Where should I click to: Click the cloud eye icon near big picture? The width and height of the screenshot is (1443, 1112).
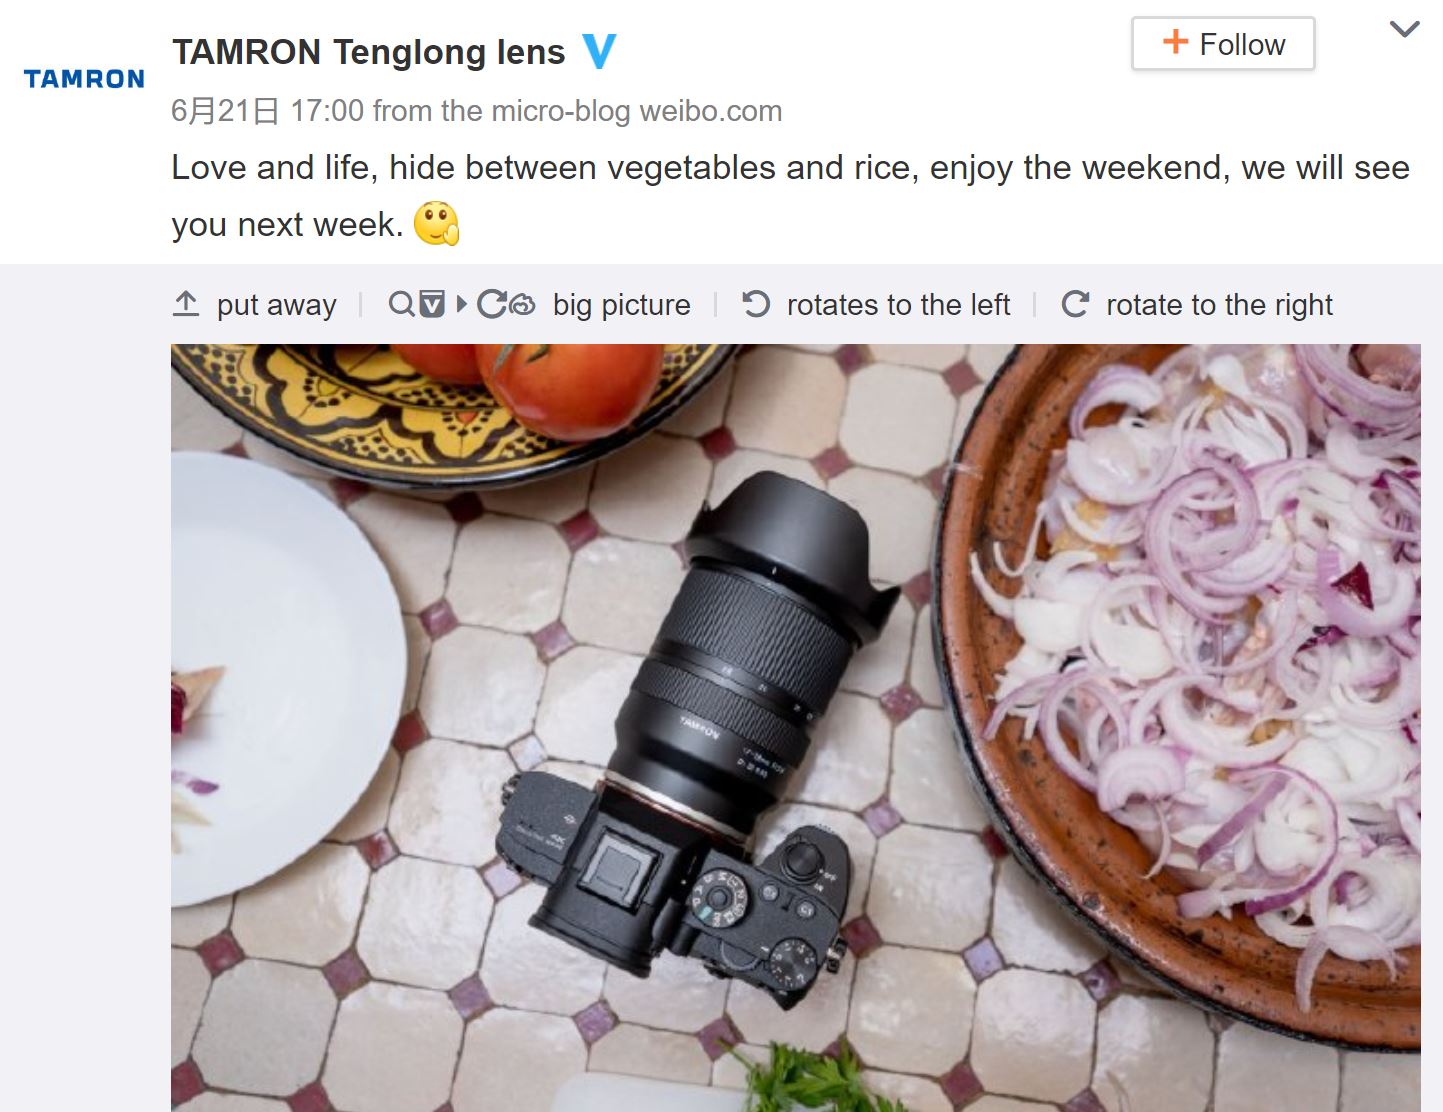[523, 304]
